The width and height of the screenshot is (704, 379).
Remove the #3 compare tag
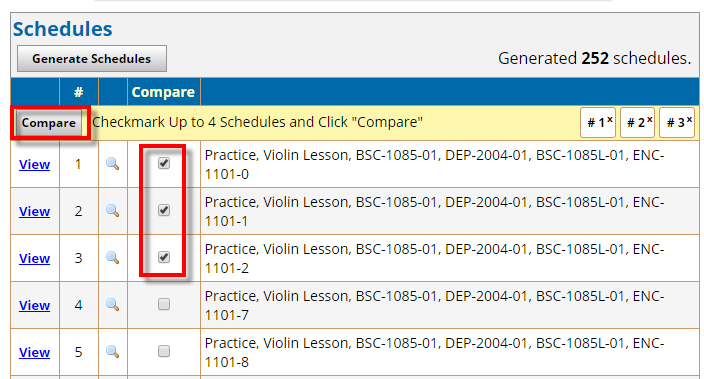689,119
